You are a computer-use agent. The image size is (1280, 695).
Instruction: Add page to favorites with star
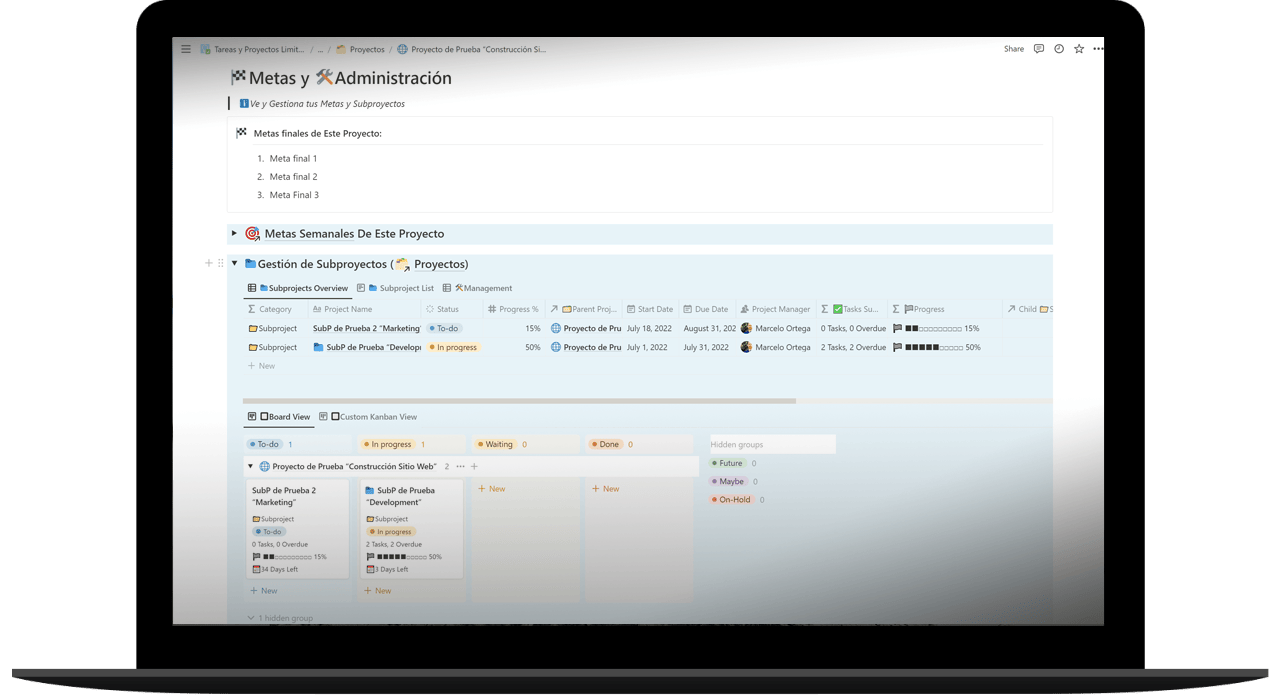(1079, 49)
